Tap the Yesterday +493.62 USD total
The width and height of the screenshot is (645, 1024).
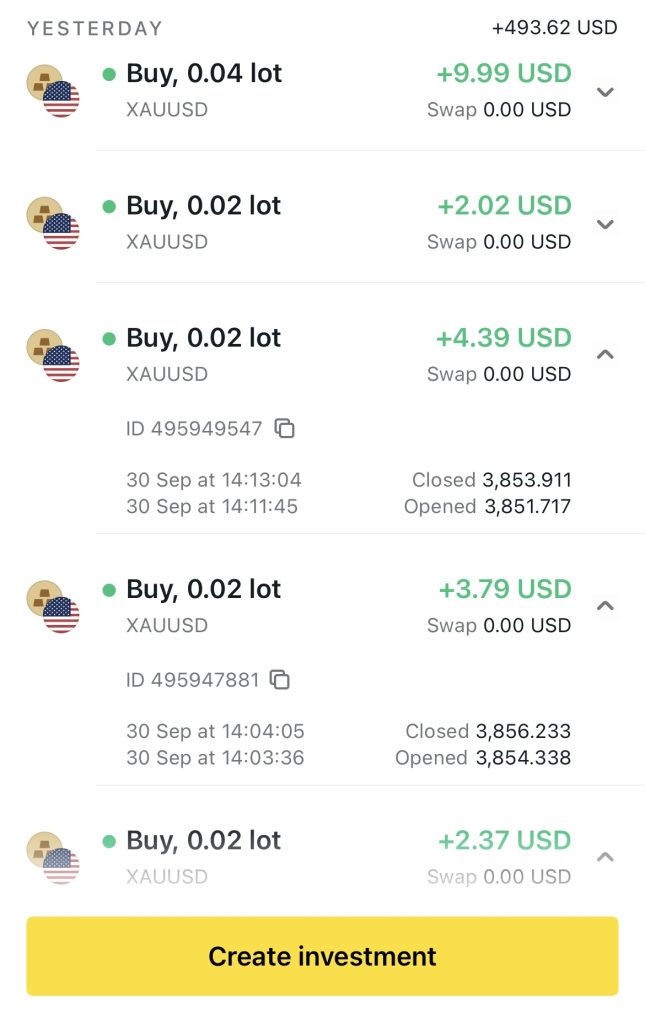pos(554,28)
